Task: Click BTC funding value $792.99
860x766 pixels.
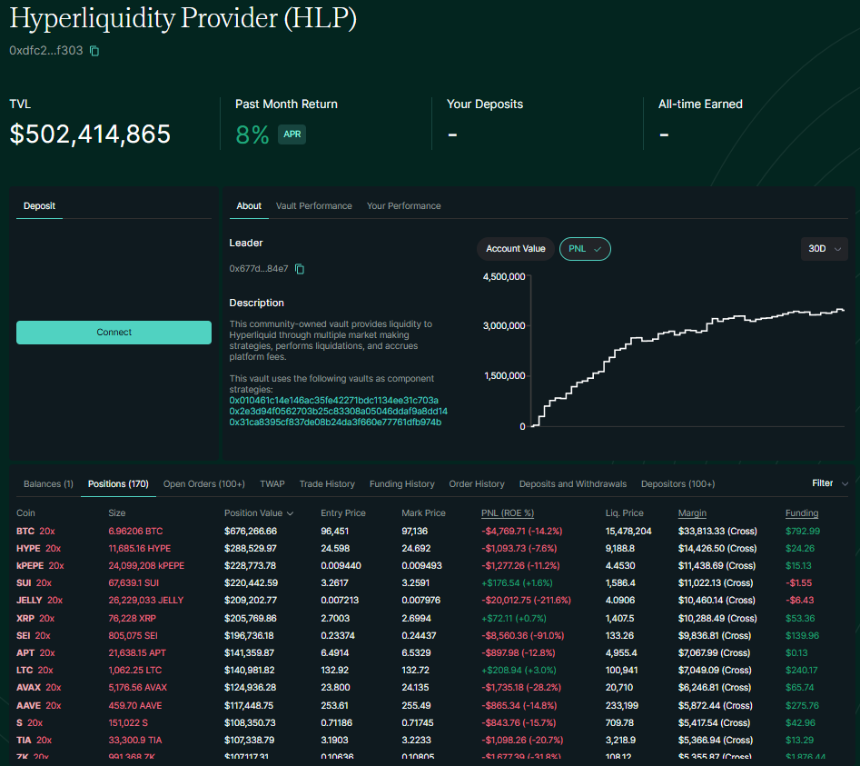Action: (802, 531)
